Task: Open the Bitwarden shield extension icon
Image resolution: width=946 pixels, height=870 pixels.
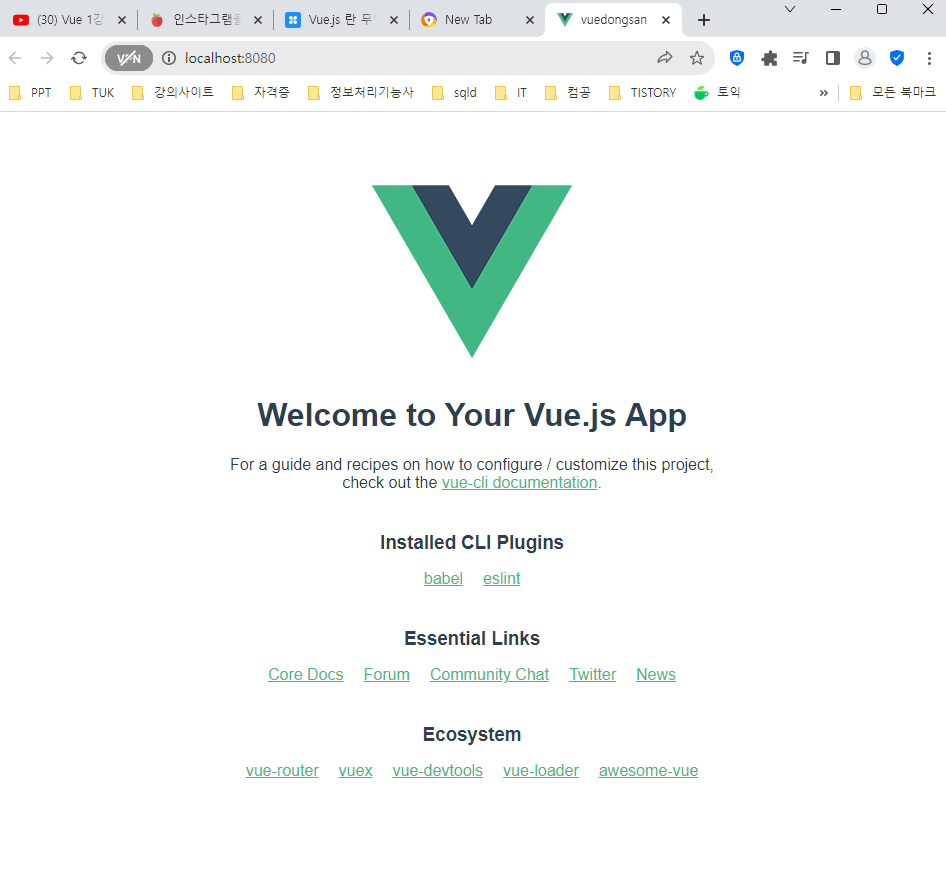Action: (x=737, y=58)
